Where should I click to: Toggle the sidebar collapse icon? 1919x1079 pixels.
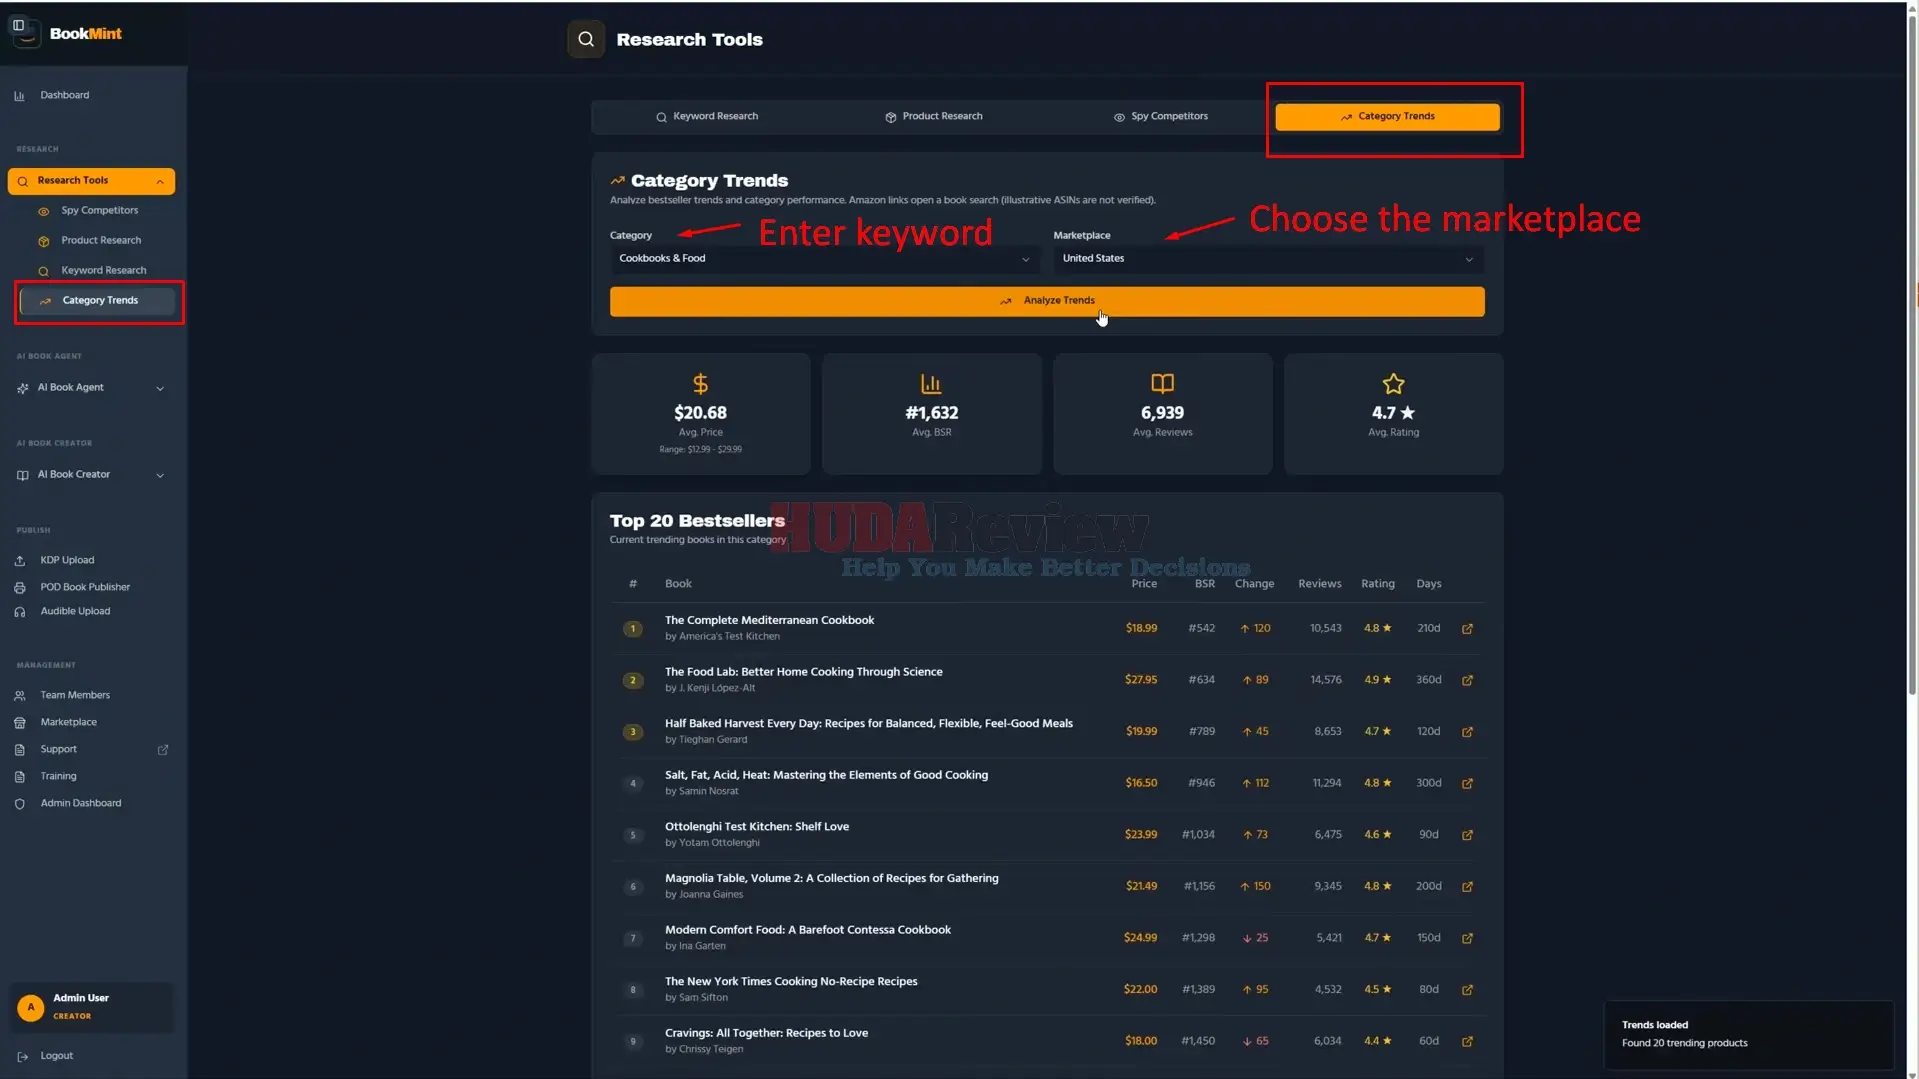coord(18,25)
